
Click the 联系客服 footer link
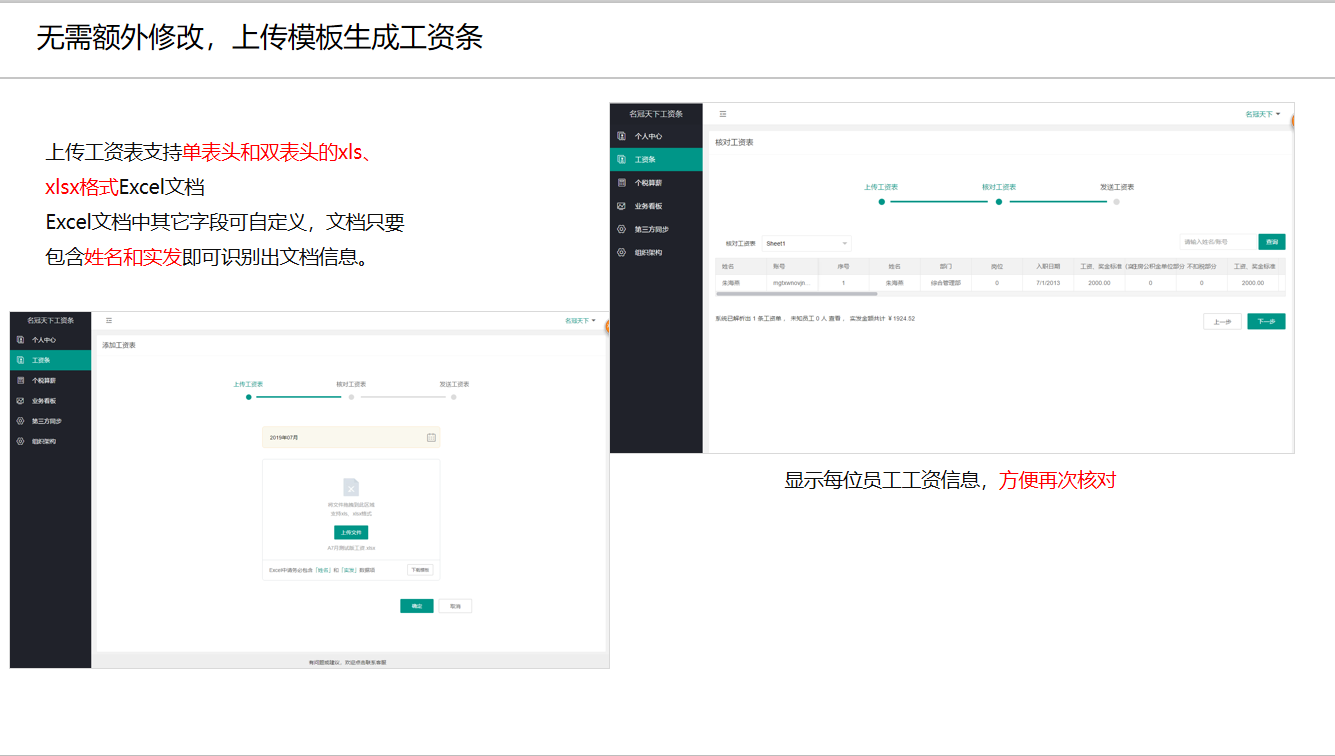(376, 662)
